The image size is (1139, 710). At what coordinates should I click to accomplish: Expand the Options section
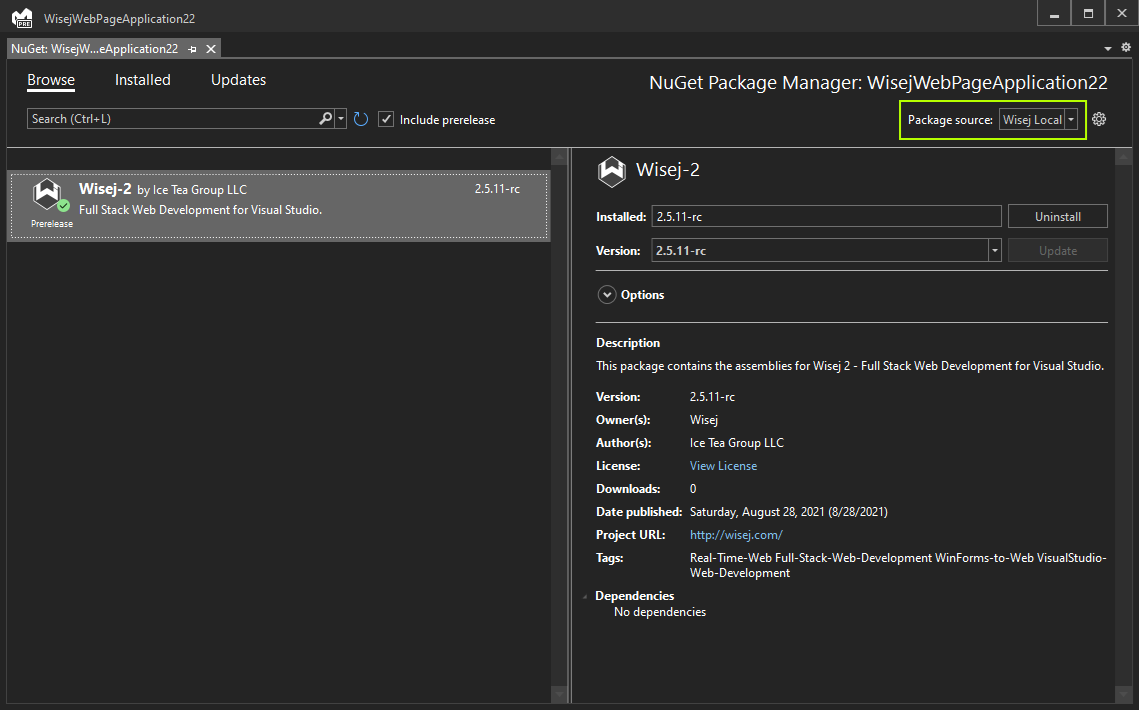[x=607, y=295]
